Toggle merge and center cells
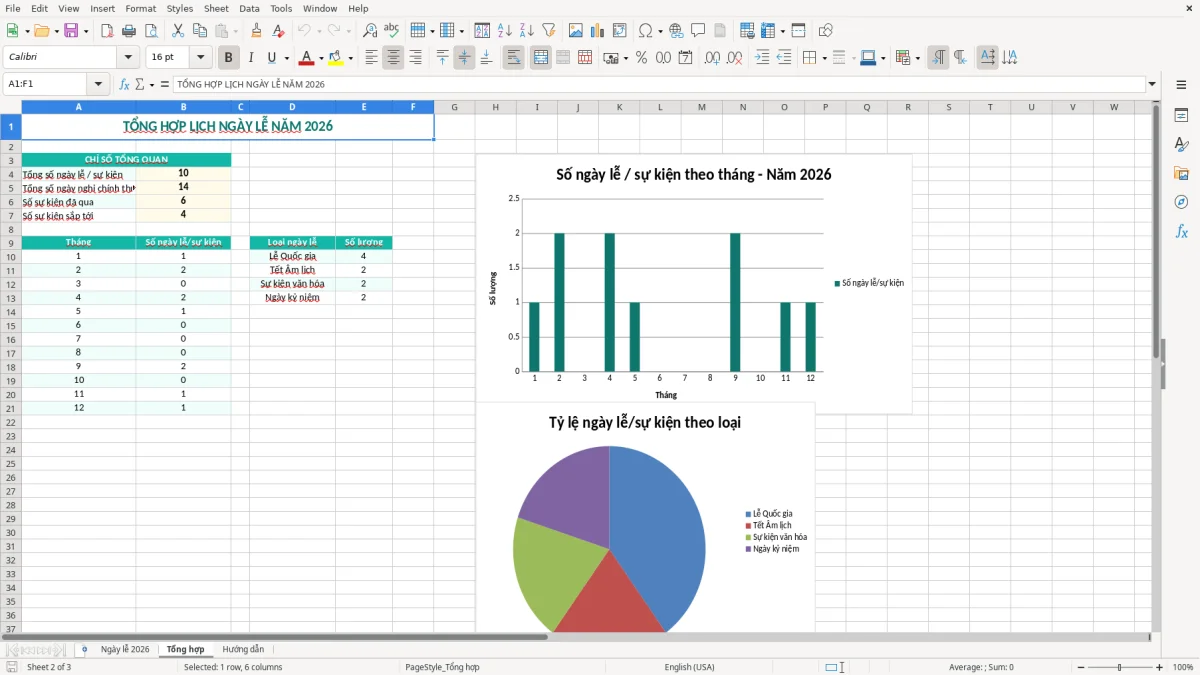 tap(541, 58)
